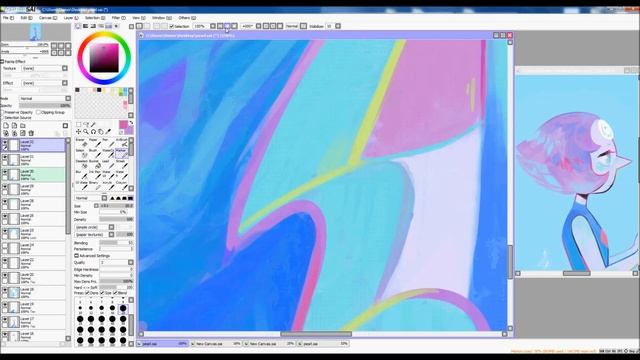Screen dimensions: 640x360
Task: Enable Selection Source checkbox
Action: [2, 118]
